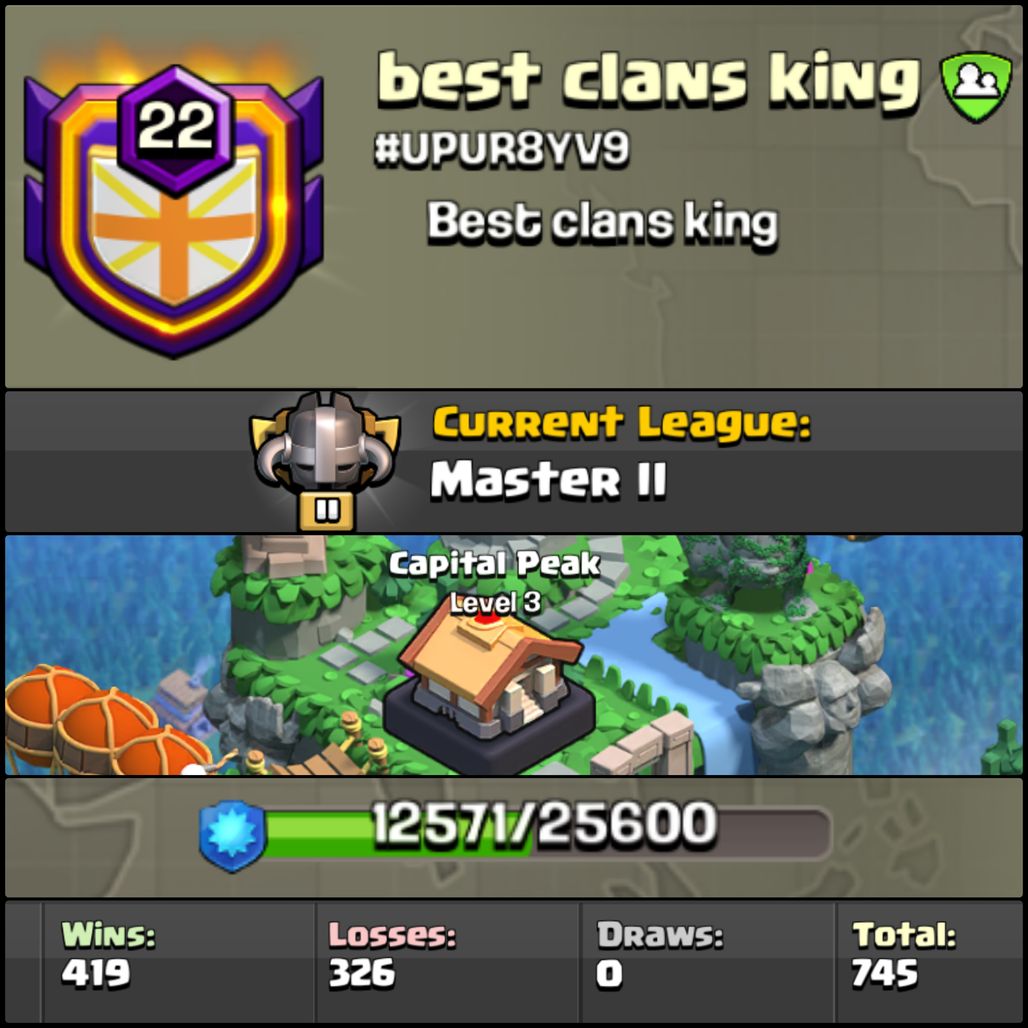Tap the Total stat showing 745
Viewport: 1028px width, 1028px height.
(x=903, y=954)
